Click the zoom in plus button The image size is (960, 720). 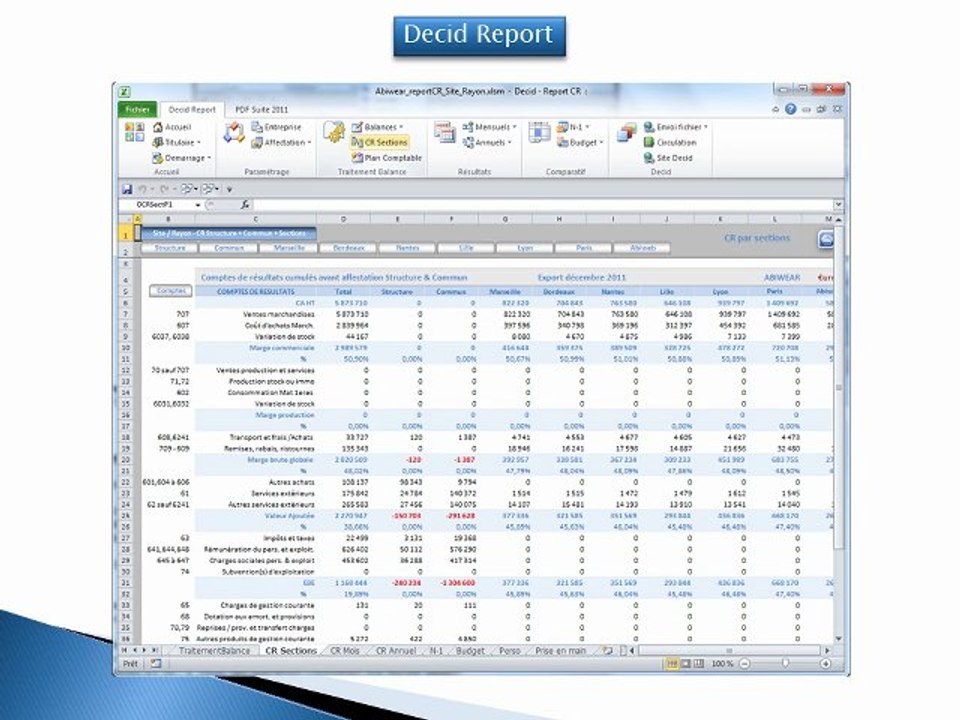click(x=825, y=664)
